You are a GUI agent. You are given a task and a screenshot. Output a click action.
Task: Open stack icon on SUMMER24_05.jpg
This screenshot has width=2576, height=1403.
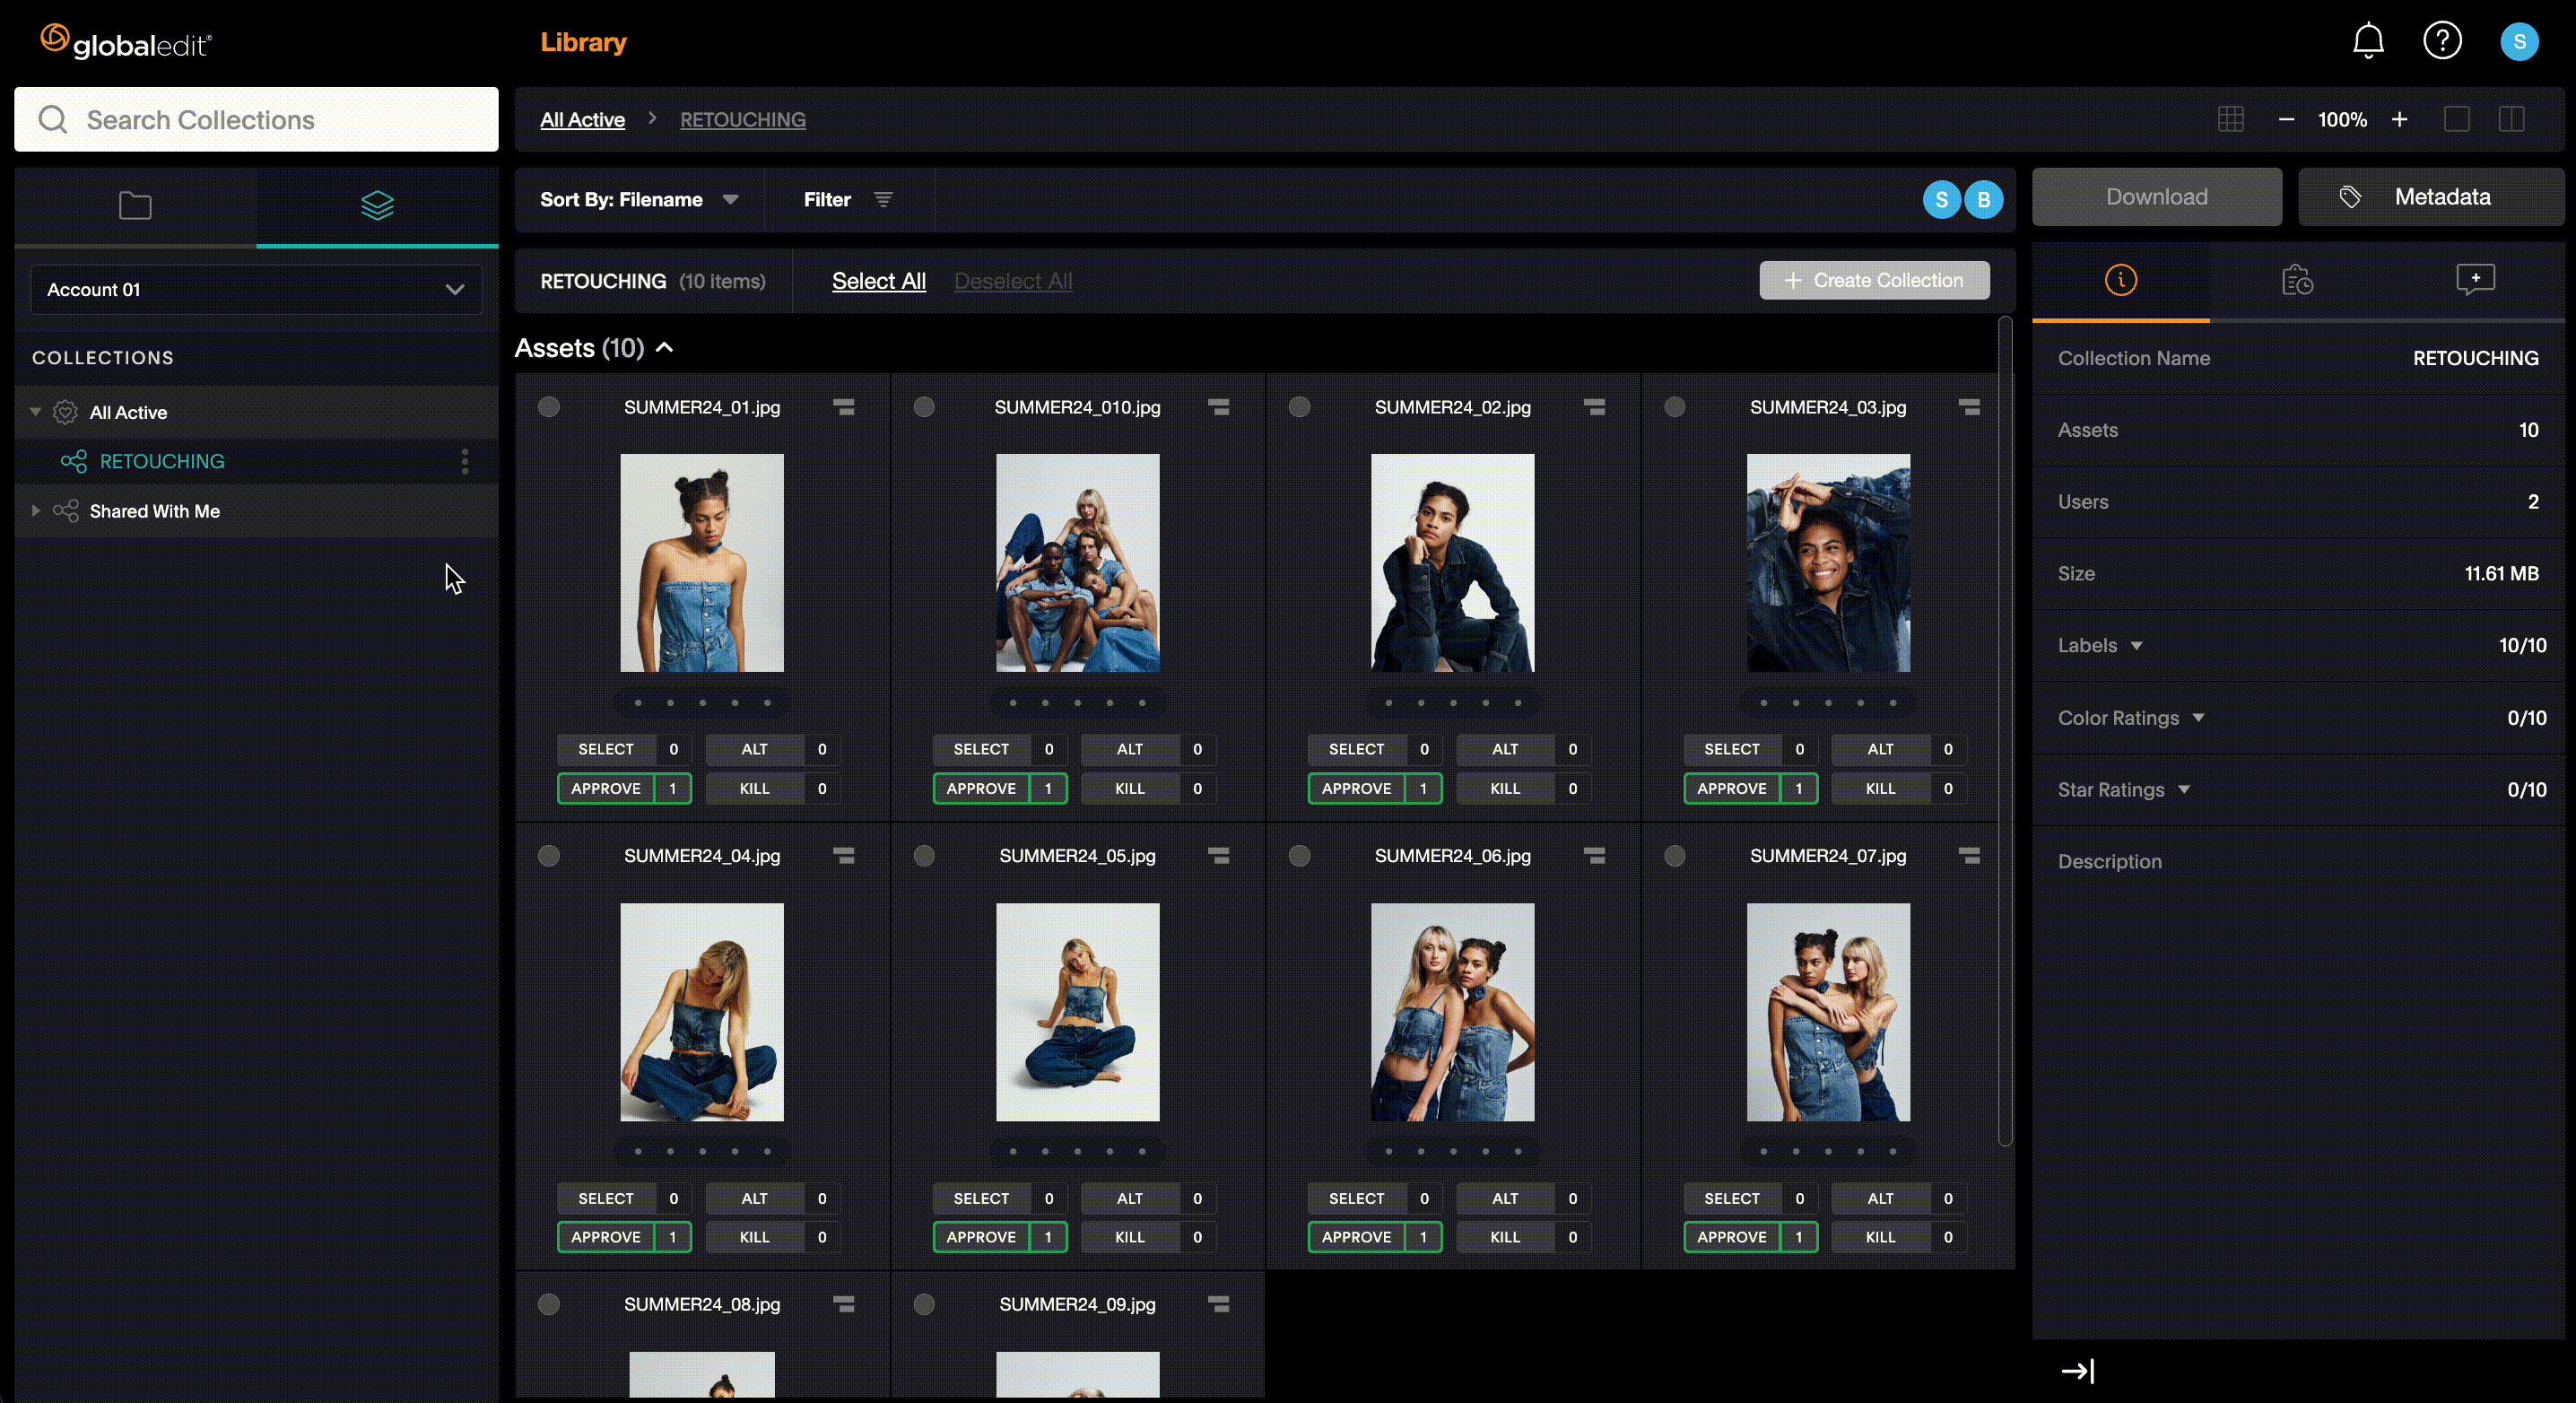[1218, 855]
